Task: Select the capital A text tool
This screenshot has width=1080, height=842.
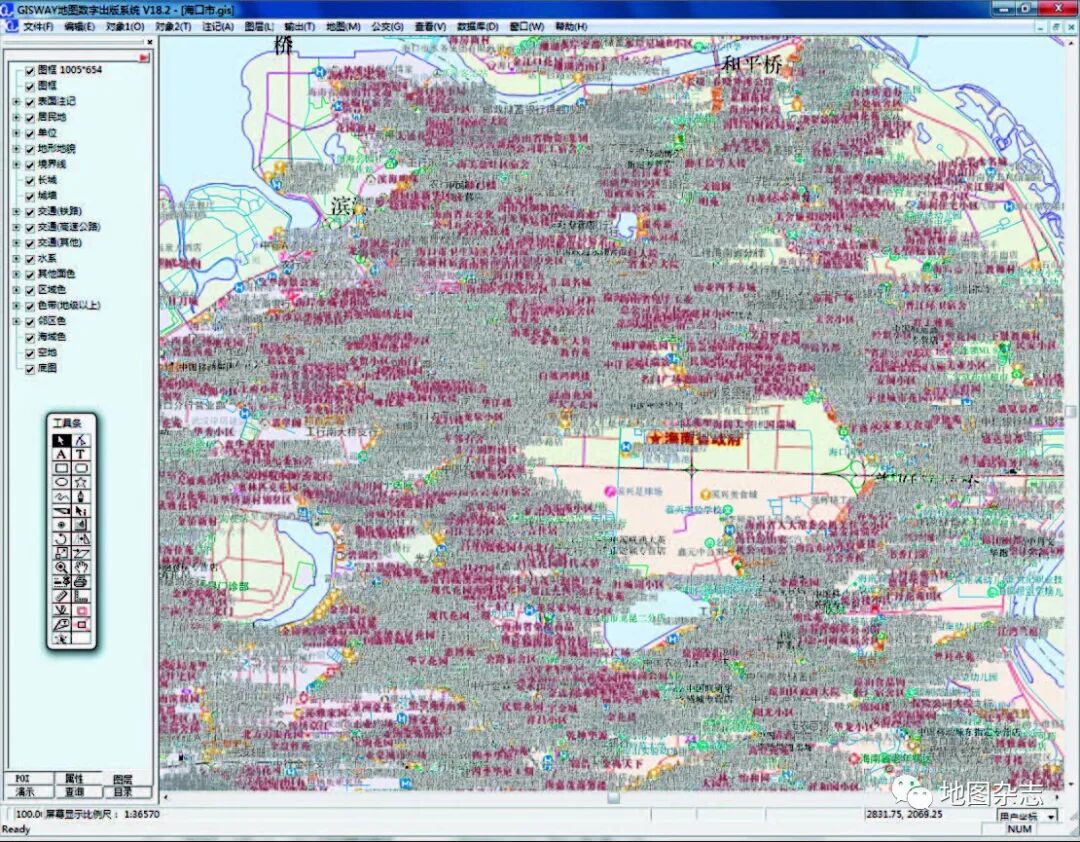Action: click(62, 454)
